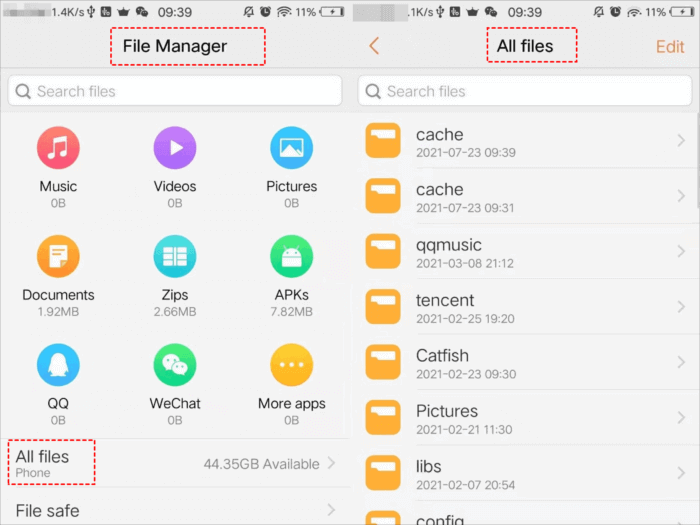Select the qqmusic folder name
700x525 pixels.
(x=449, y=245)
